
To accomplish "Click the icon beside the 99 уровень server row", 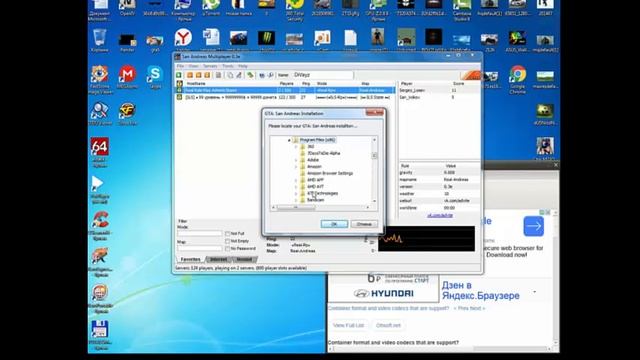I will click(x=179, y=98).
